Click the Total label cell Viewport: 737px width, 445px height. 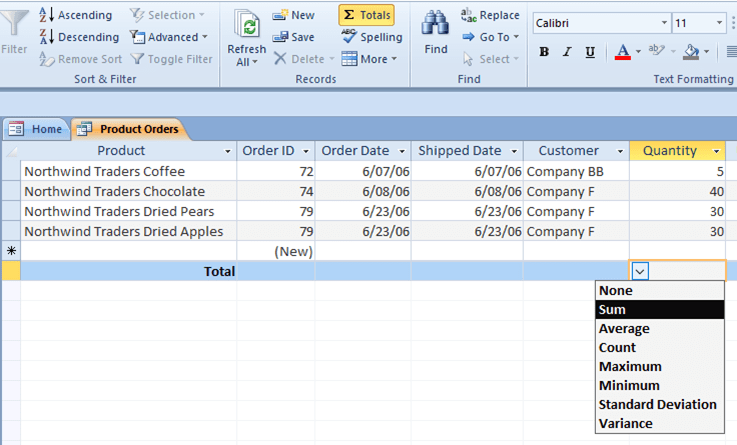point(128,271)
